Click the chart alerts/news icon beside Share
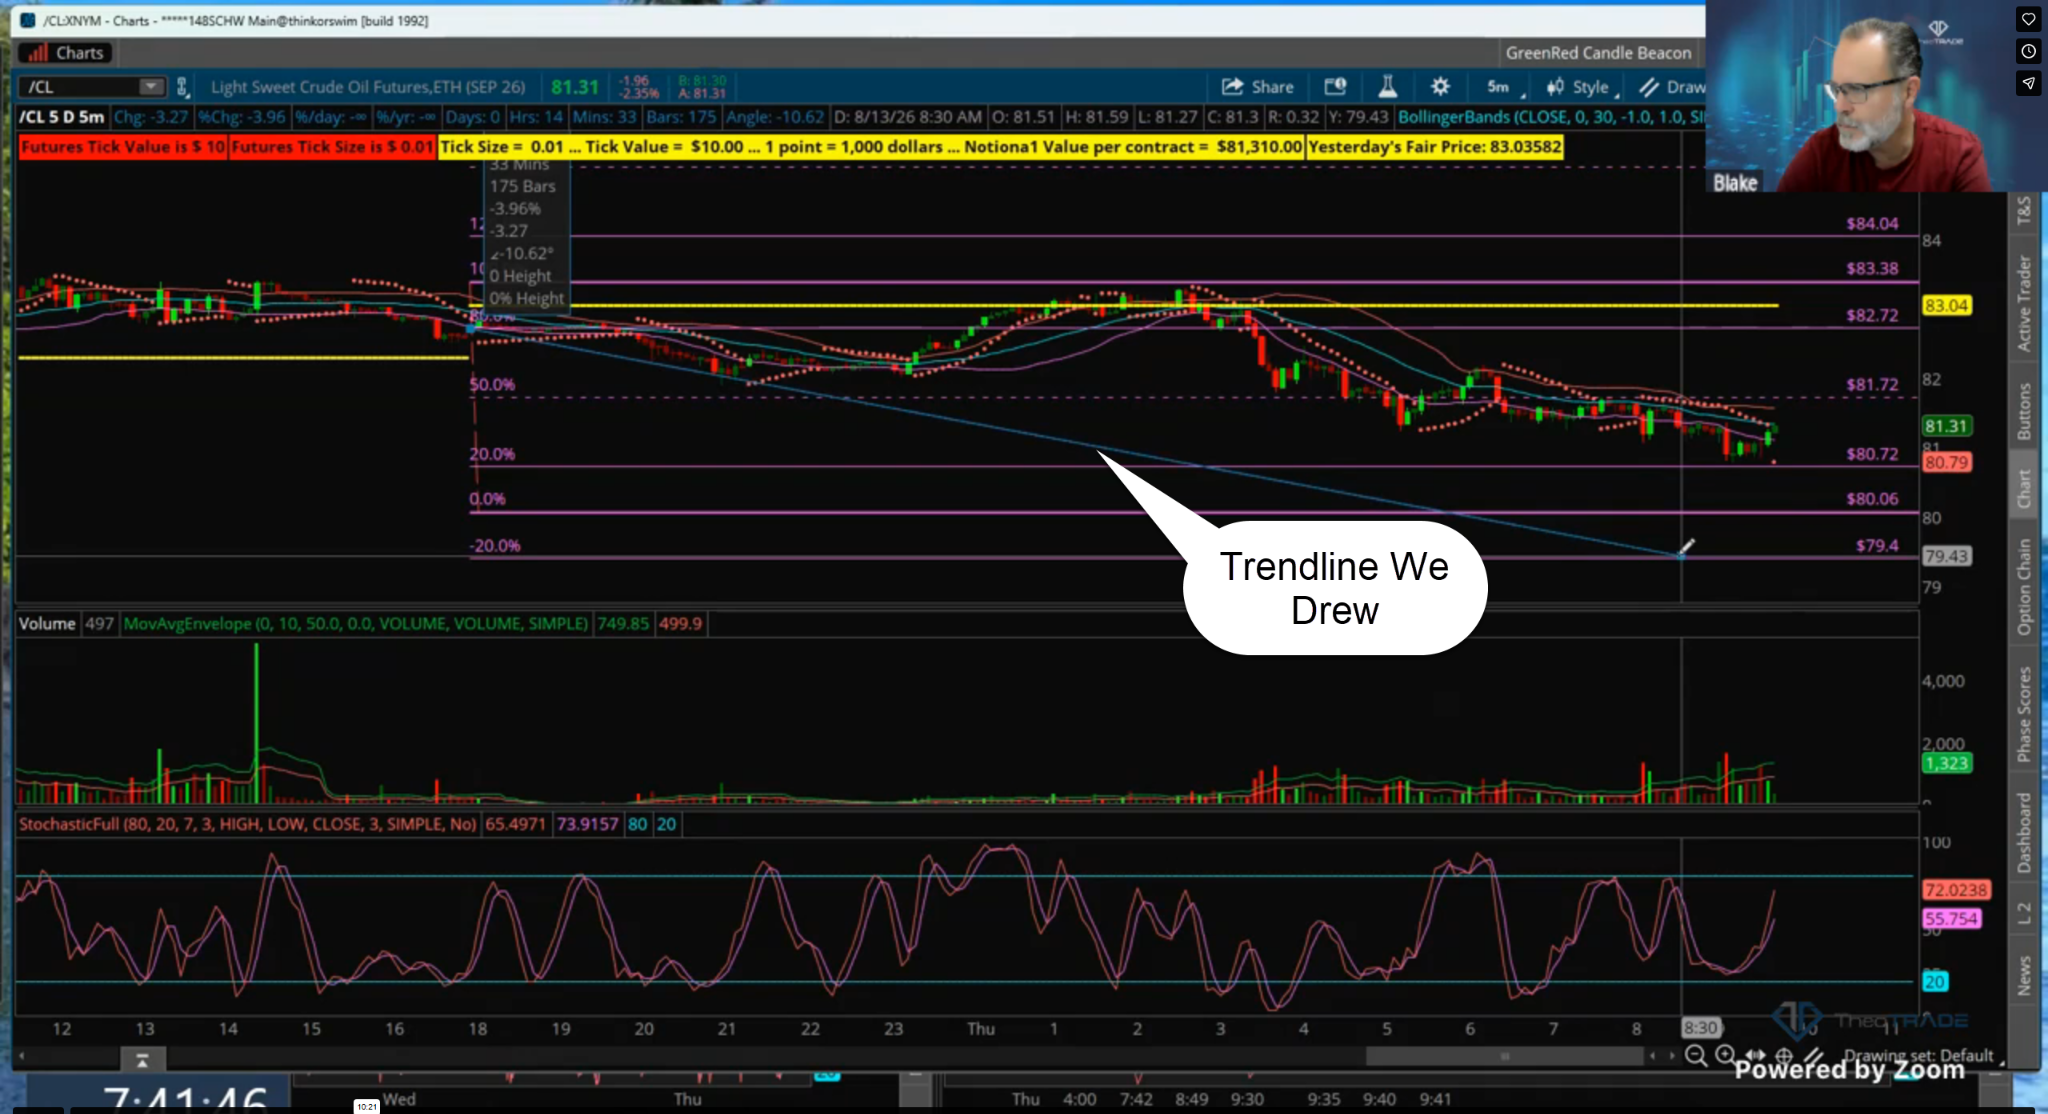This screenshot has height=1114, width=2048. (x=1335, y=87)
